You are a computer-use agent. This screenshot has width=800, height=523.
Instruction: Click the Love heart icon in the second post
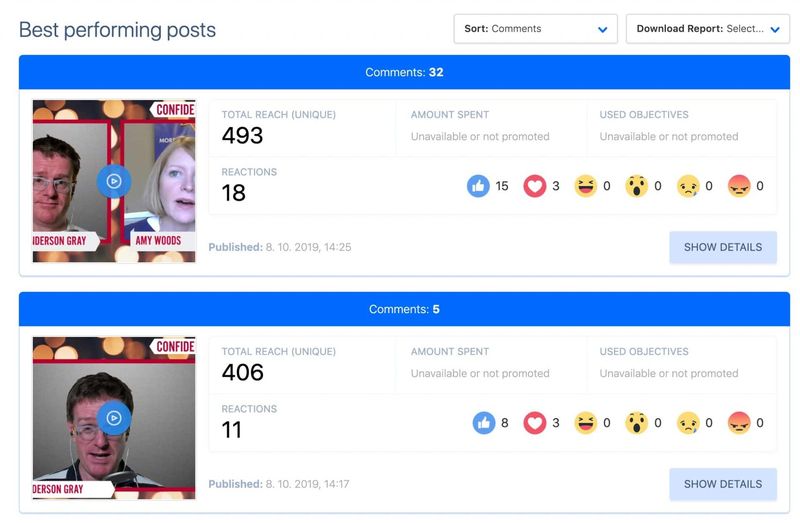coord(535,423)
